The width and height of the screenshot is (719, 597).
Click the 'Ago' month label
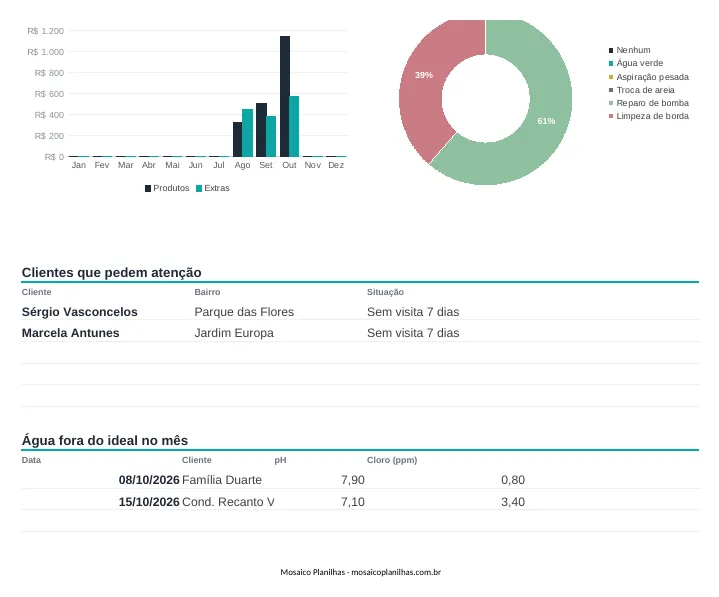[x=243, y=165]
